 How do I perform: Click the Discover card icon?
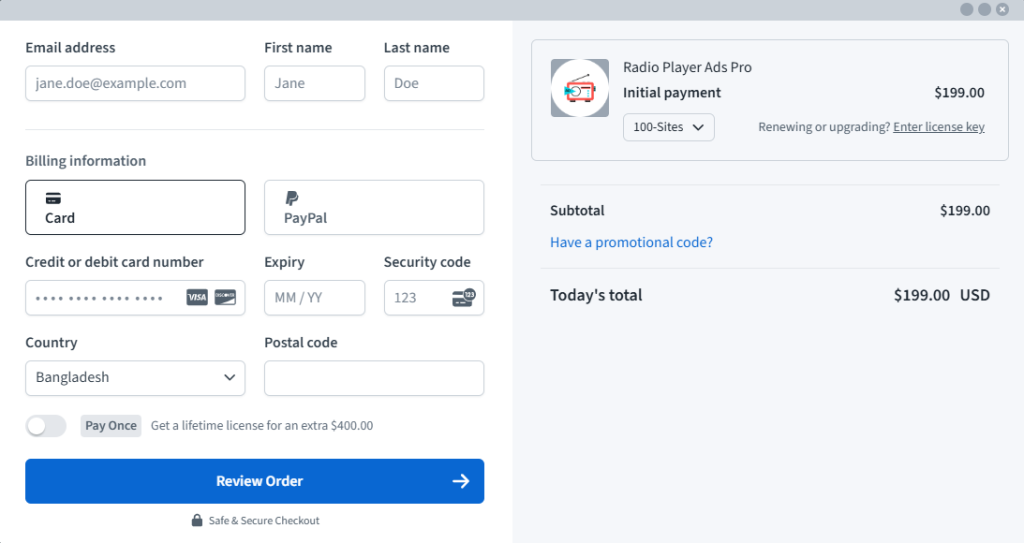225,297
